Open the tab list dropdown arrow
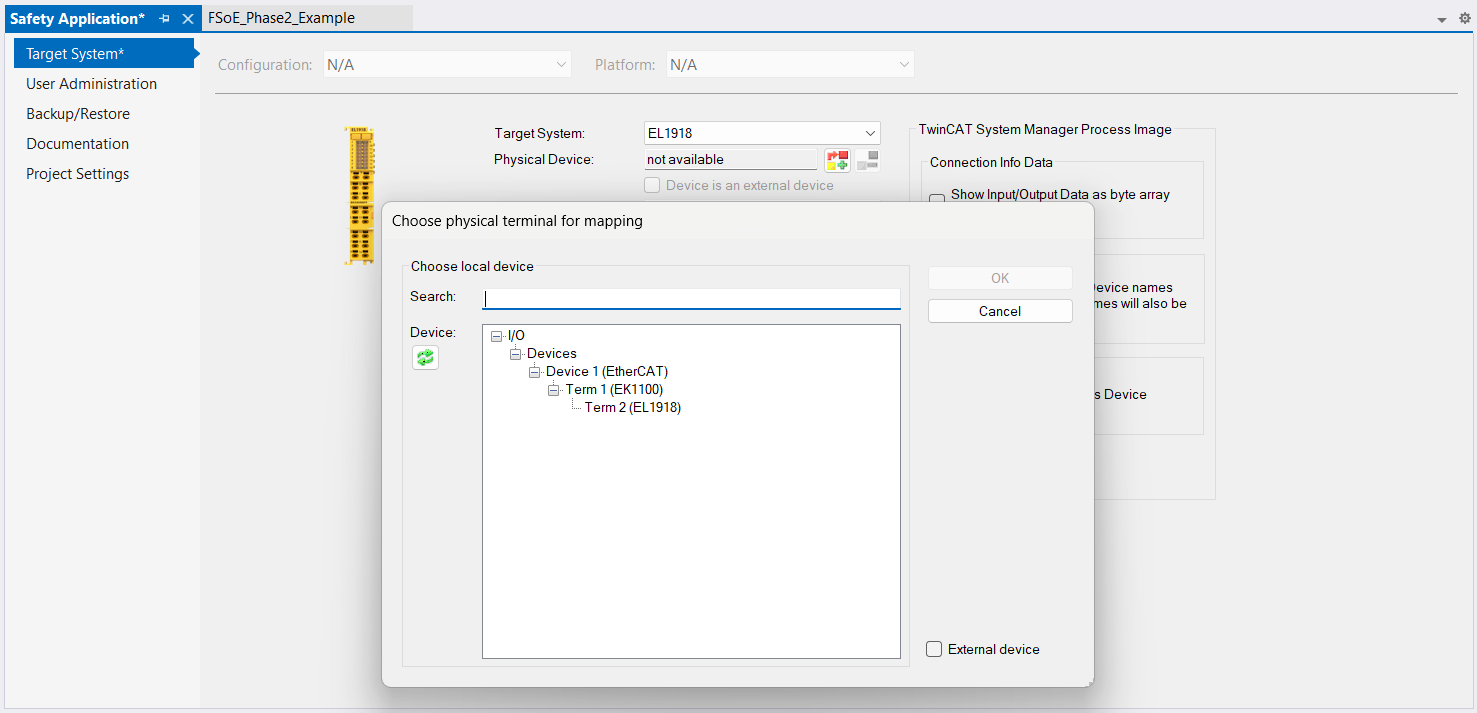The width and height of the screenshot is (1477, 713). point(1442,20)
